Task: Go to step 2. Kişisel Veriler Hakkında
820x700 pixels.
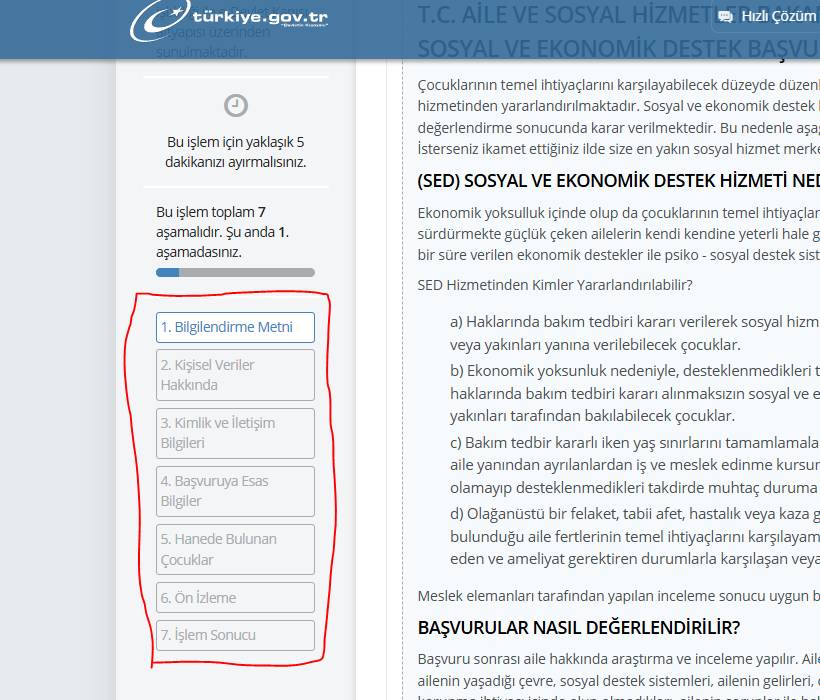Action: coord(235,375)
